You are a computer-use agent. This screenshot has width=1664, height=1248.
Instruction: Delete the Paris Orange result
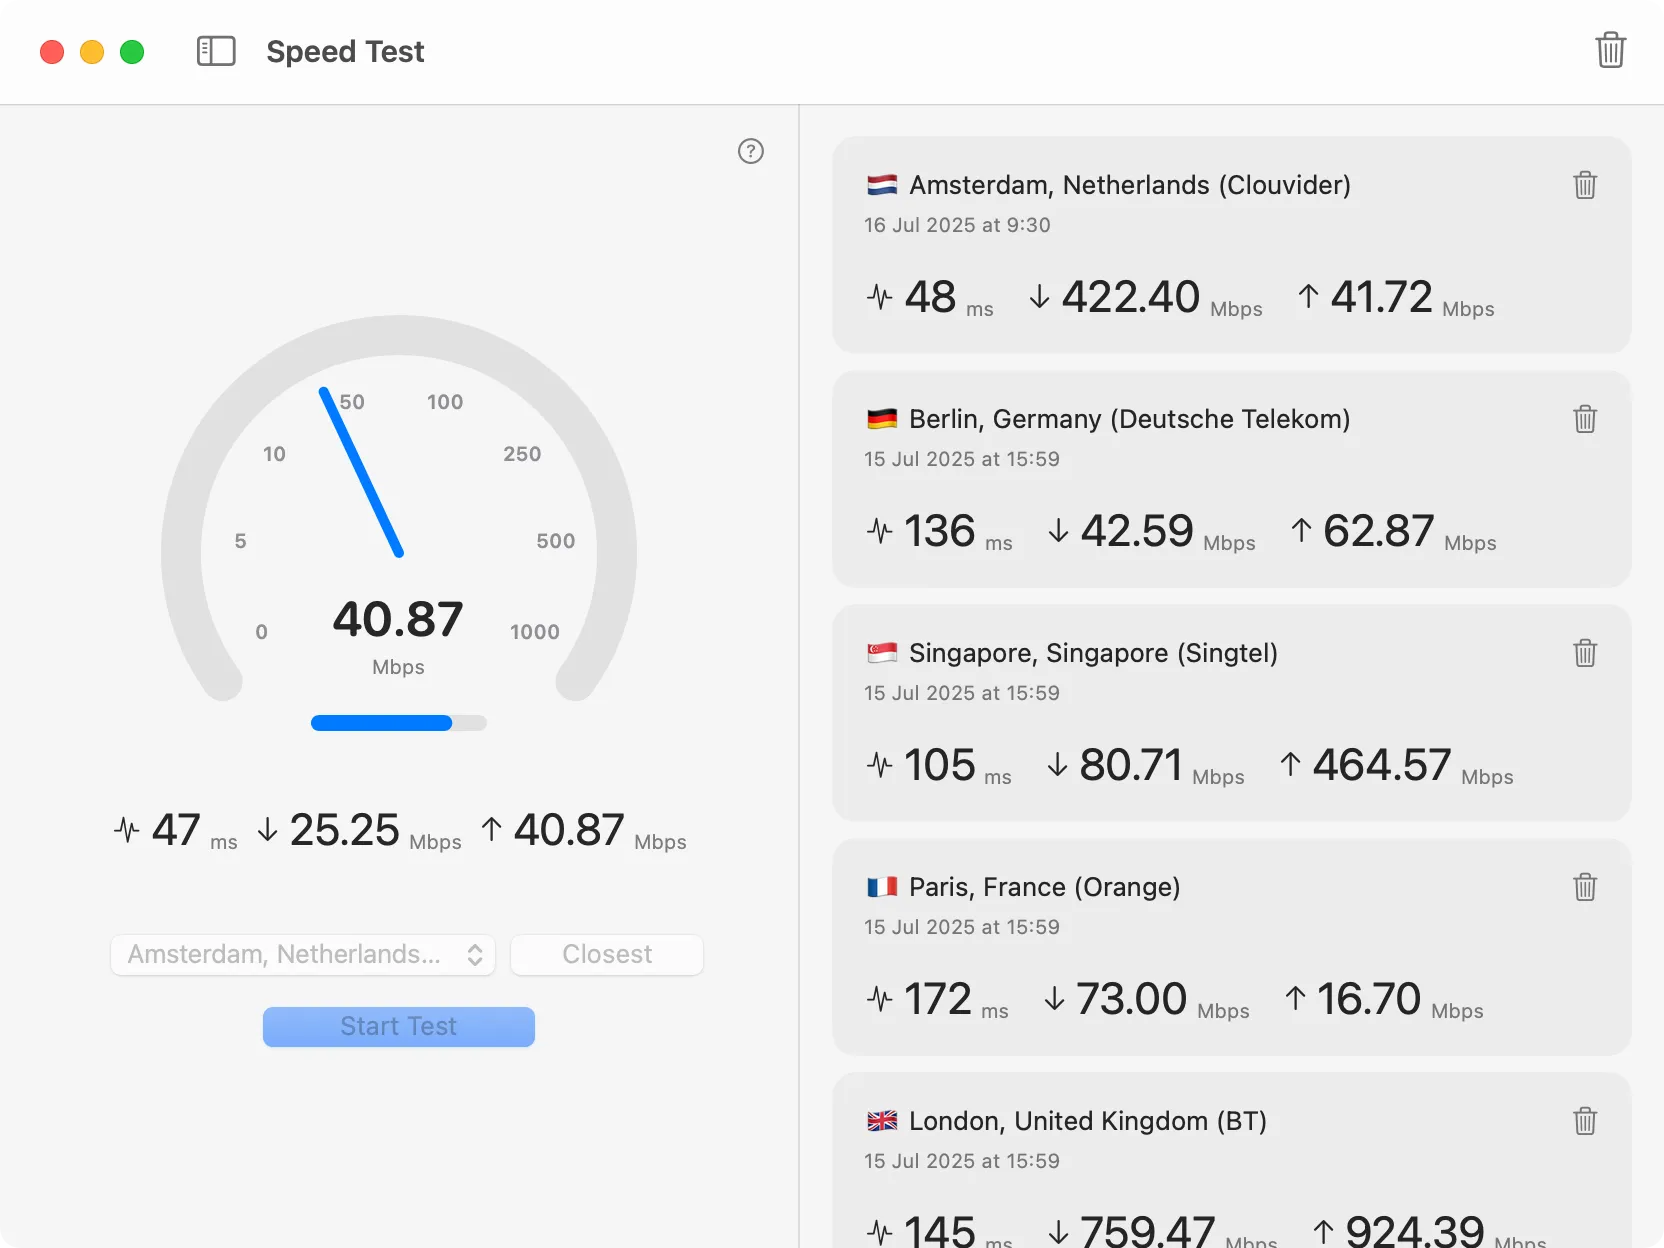click(1585, 887)
